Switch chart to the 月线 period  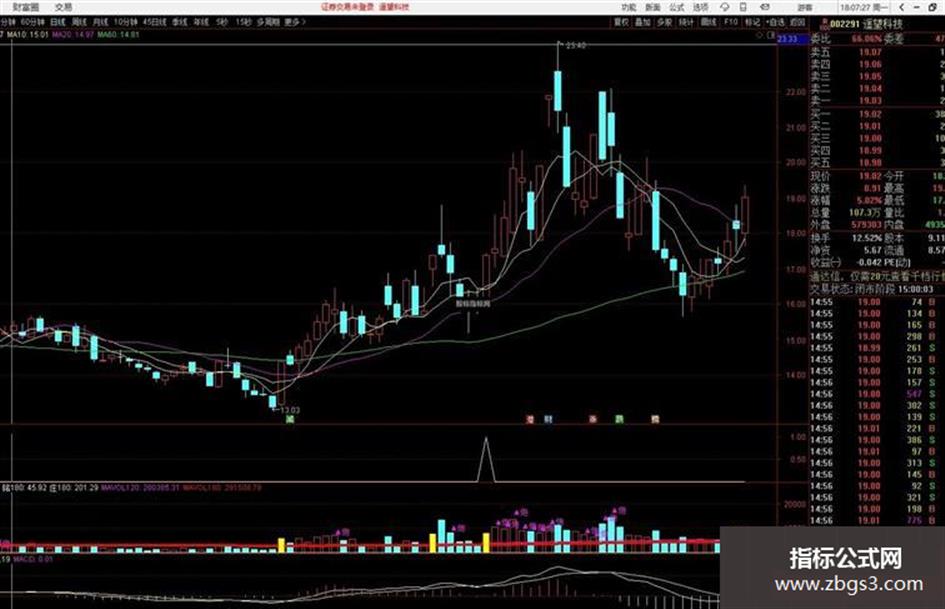[100, 22]
